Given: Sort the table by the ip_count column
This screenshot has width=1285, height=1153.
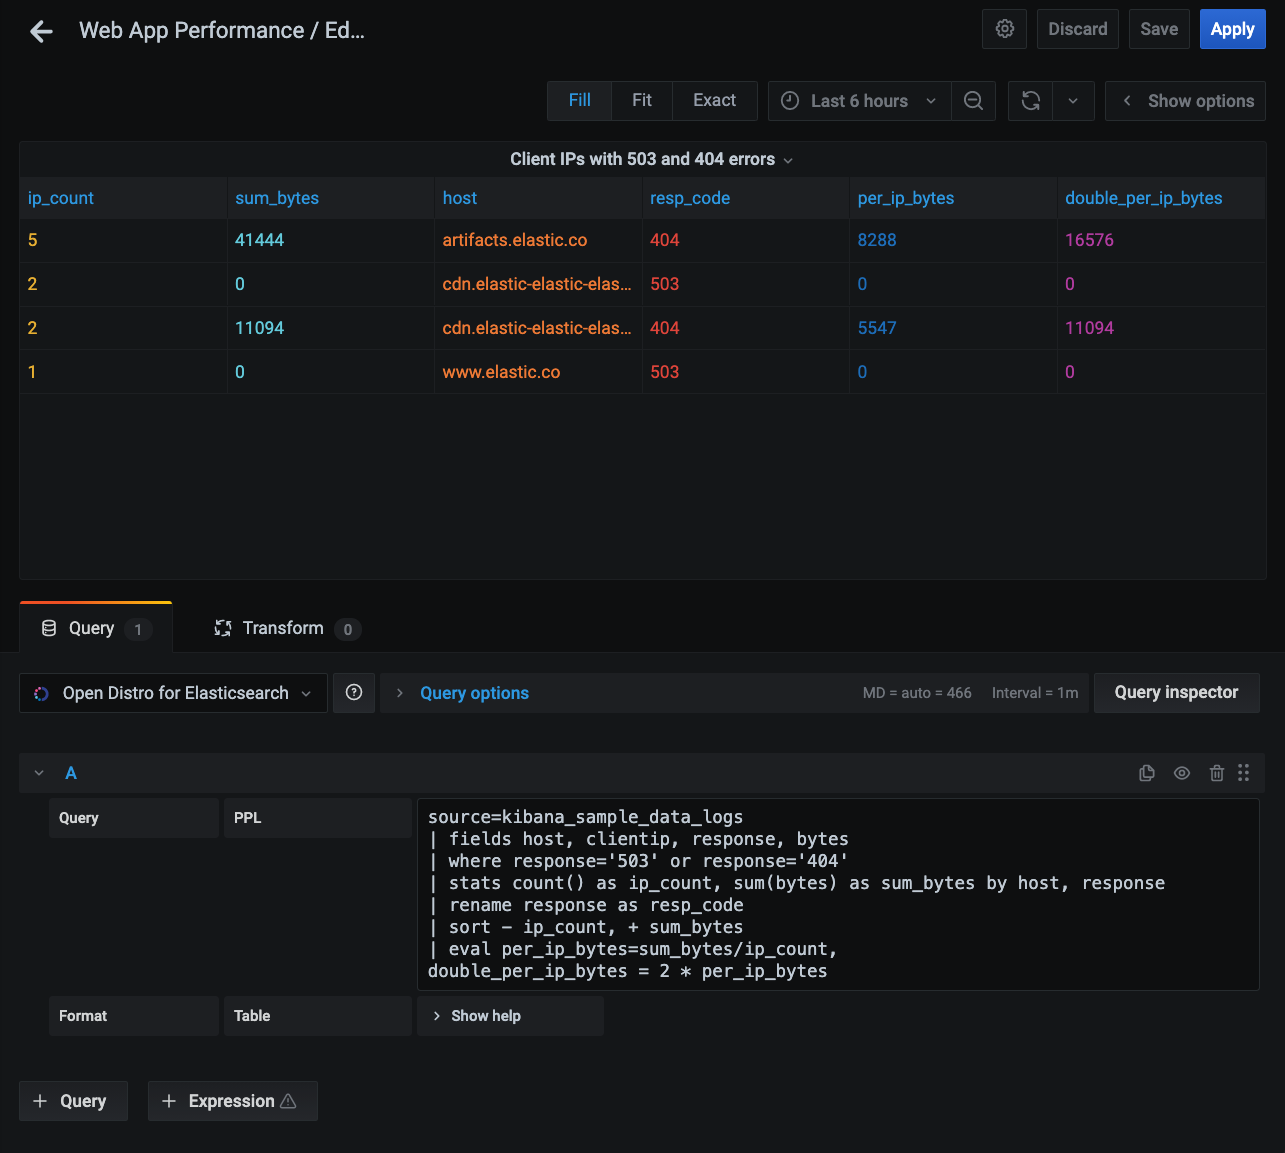Looking at the screenshot, I should click(60, 197).
